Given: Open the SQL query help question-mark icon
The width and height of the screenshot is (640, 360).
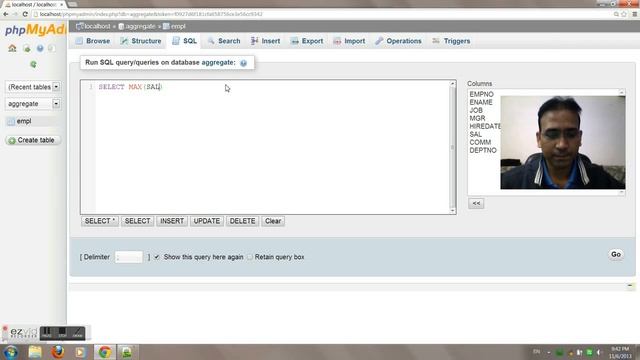Looking at the screenshot, I should [x=243, y=63].
